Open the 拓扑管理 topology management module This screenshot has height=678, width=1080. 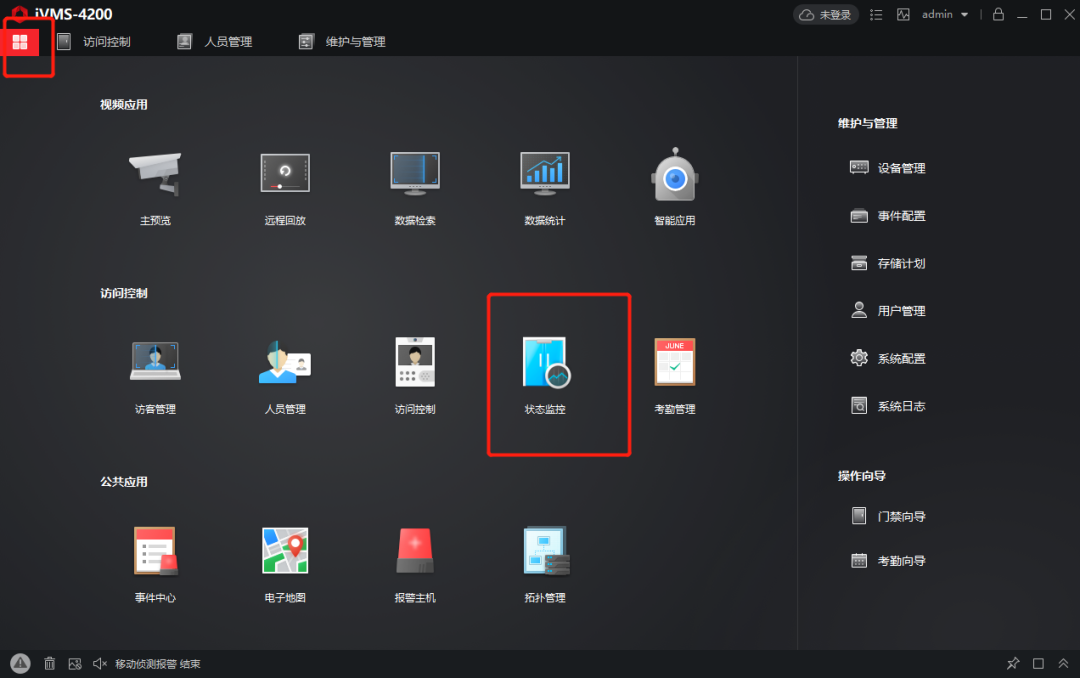tap(544, 562)
